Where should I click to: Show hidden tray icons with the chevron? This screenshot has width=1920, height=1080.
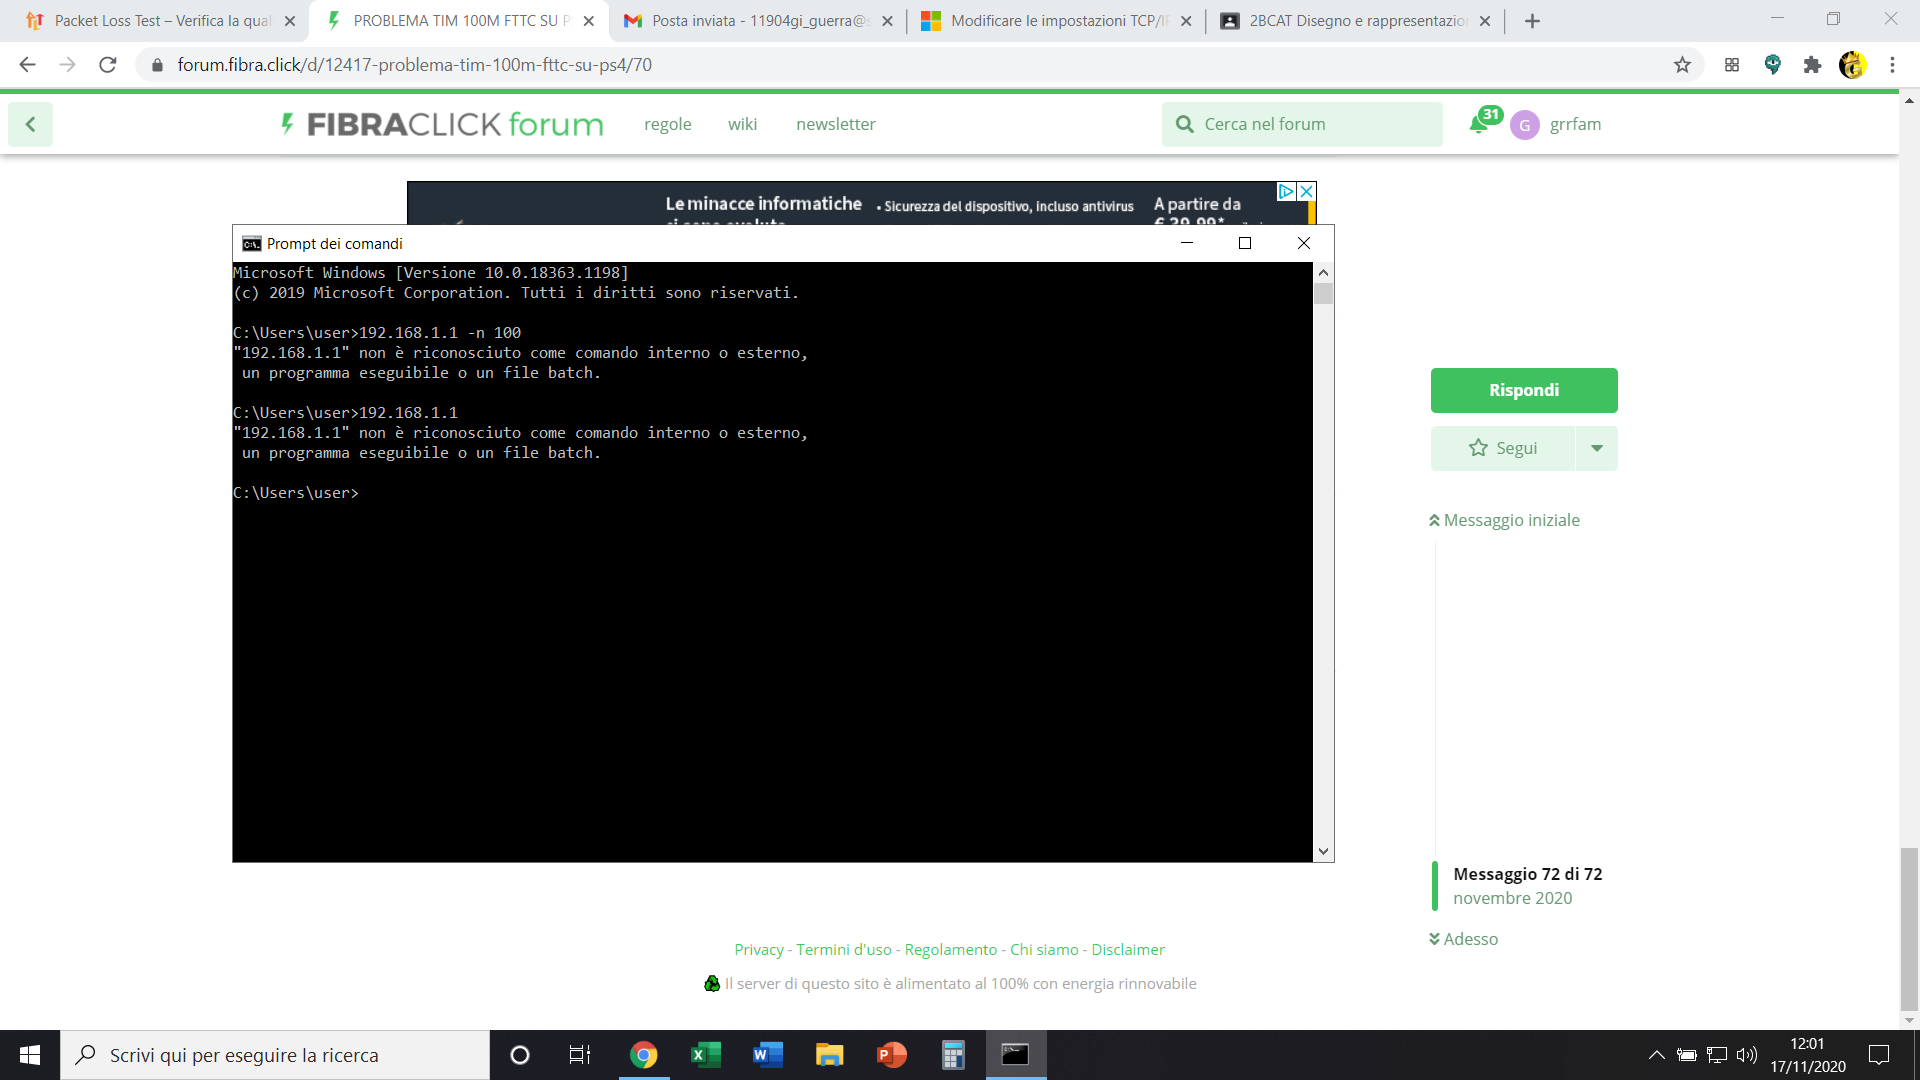click(1656, 1055)
